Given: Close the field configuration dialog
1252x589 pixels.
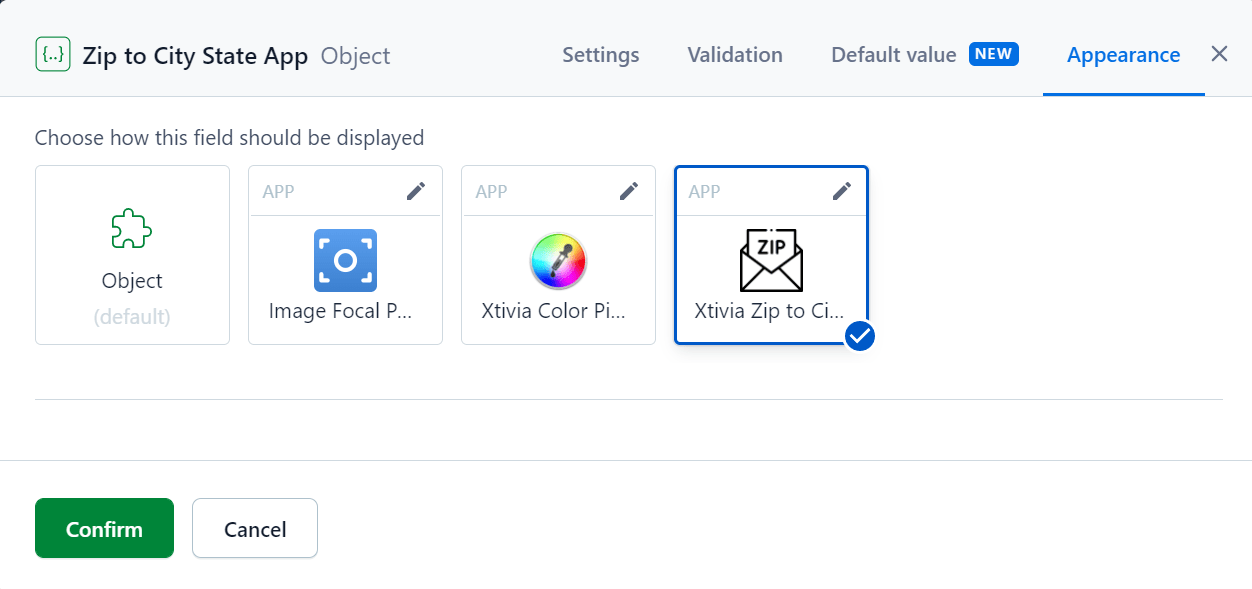Looking at the screenshot, I should pyautogui.click(x=1219, y=53).
